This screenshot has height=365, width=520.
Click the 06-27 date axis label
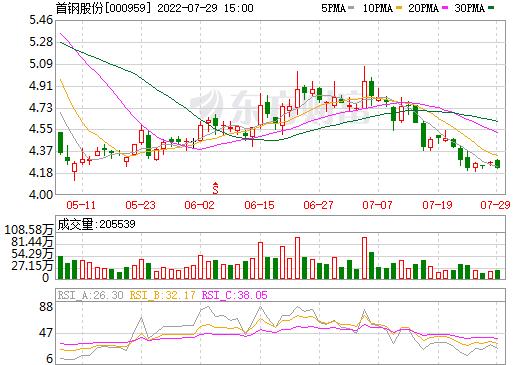click(318, 205)
